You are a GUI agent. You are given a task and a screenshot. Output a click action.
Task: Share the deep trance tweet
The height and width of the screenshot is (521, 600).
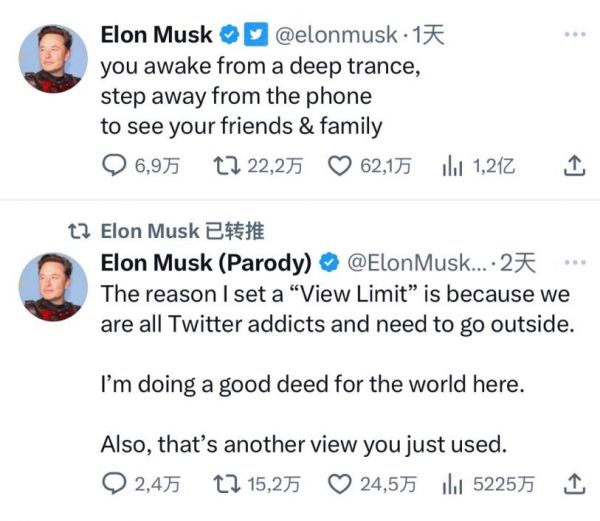574,165
